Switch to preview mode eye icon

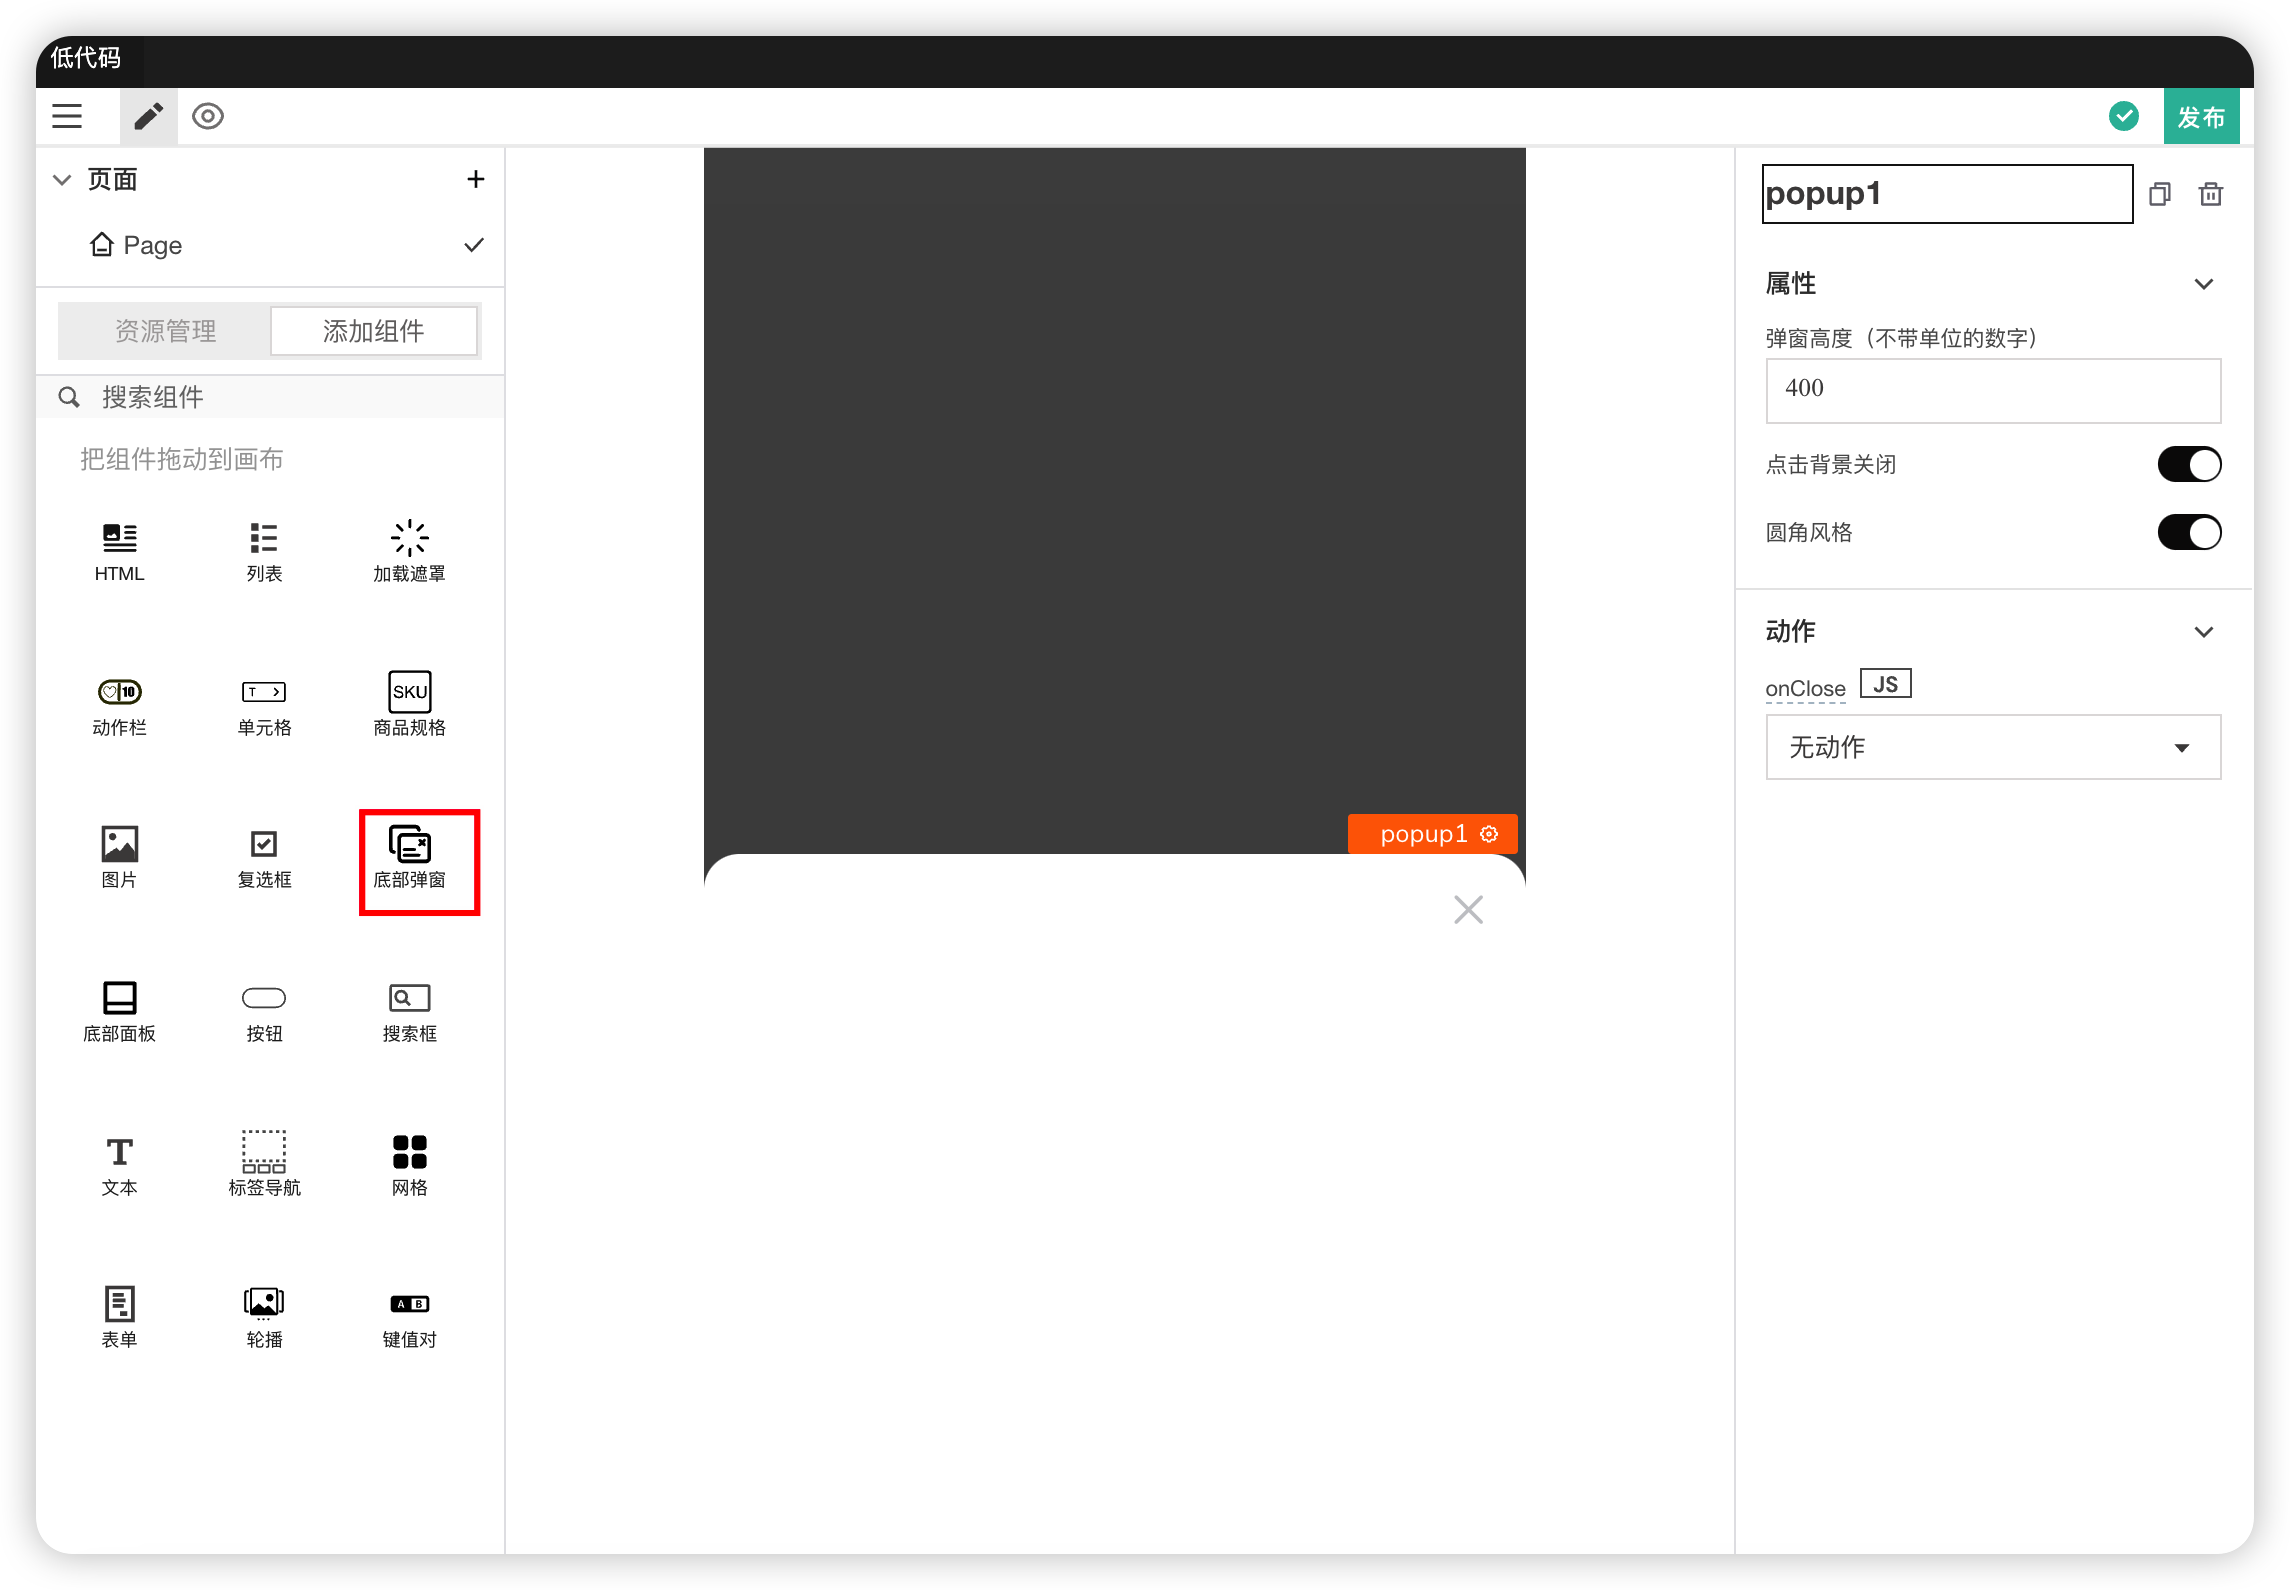point(208,116)
